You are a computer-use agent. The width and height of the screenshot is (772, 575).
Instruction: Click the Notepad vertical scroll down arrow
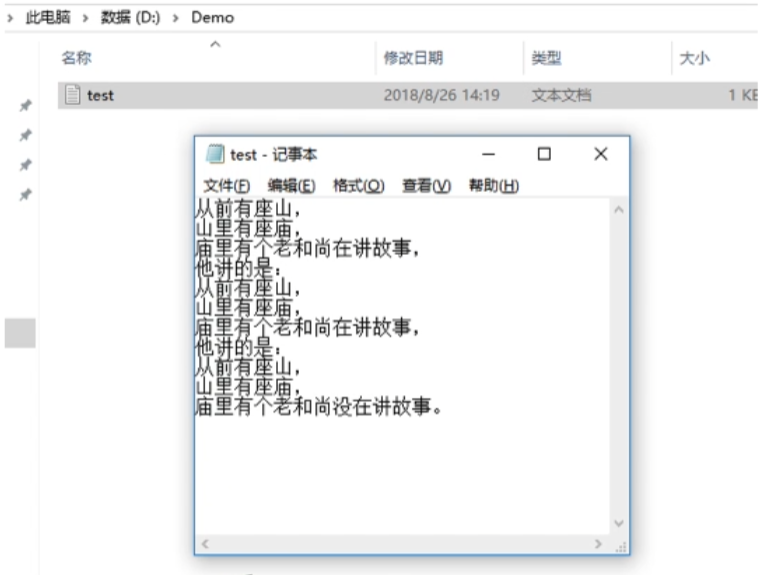click(x=619, y=523)
